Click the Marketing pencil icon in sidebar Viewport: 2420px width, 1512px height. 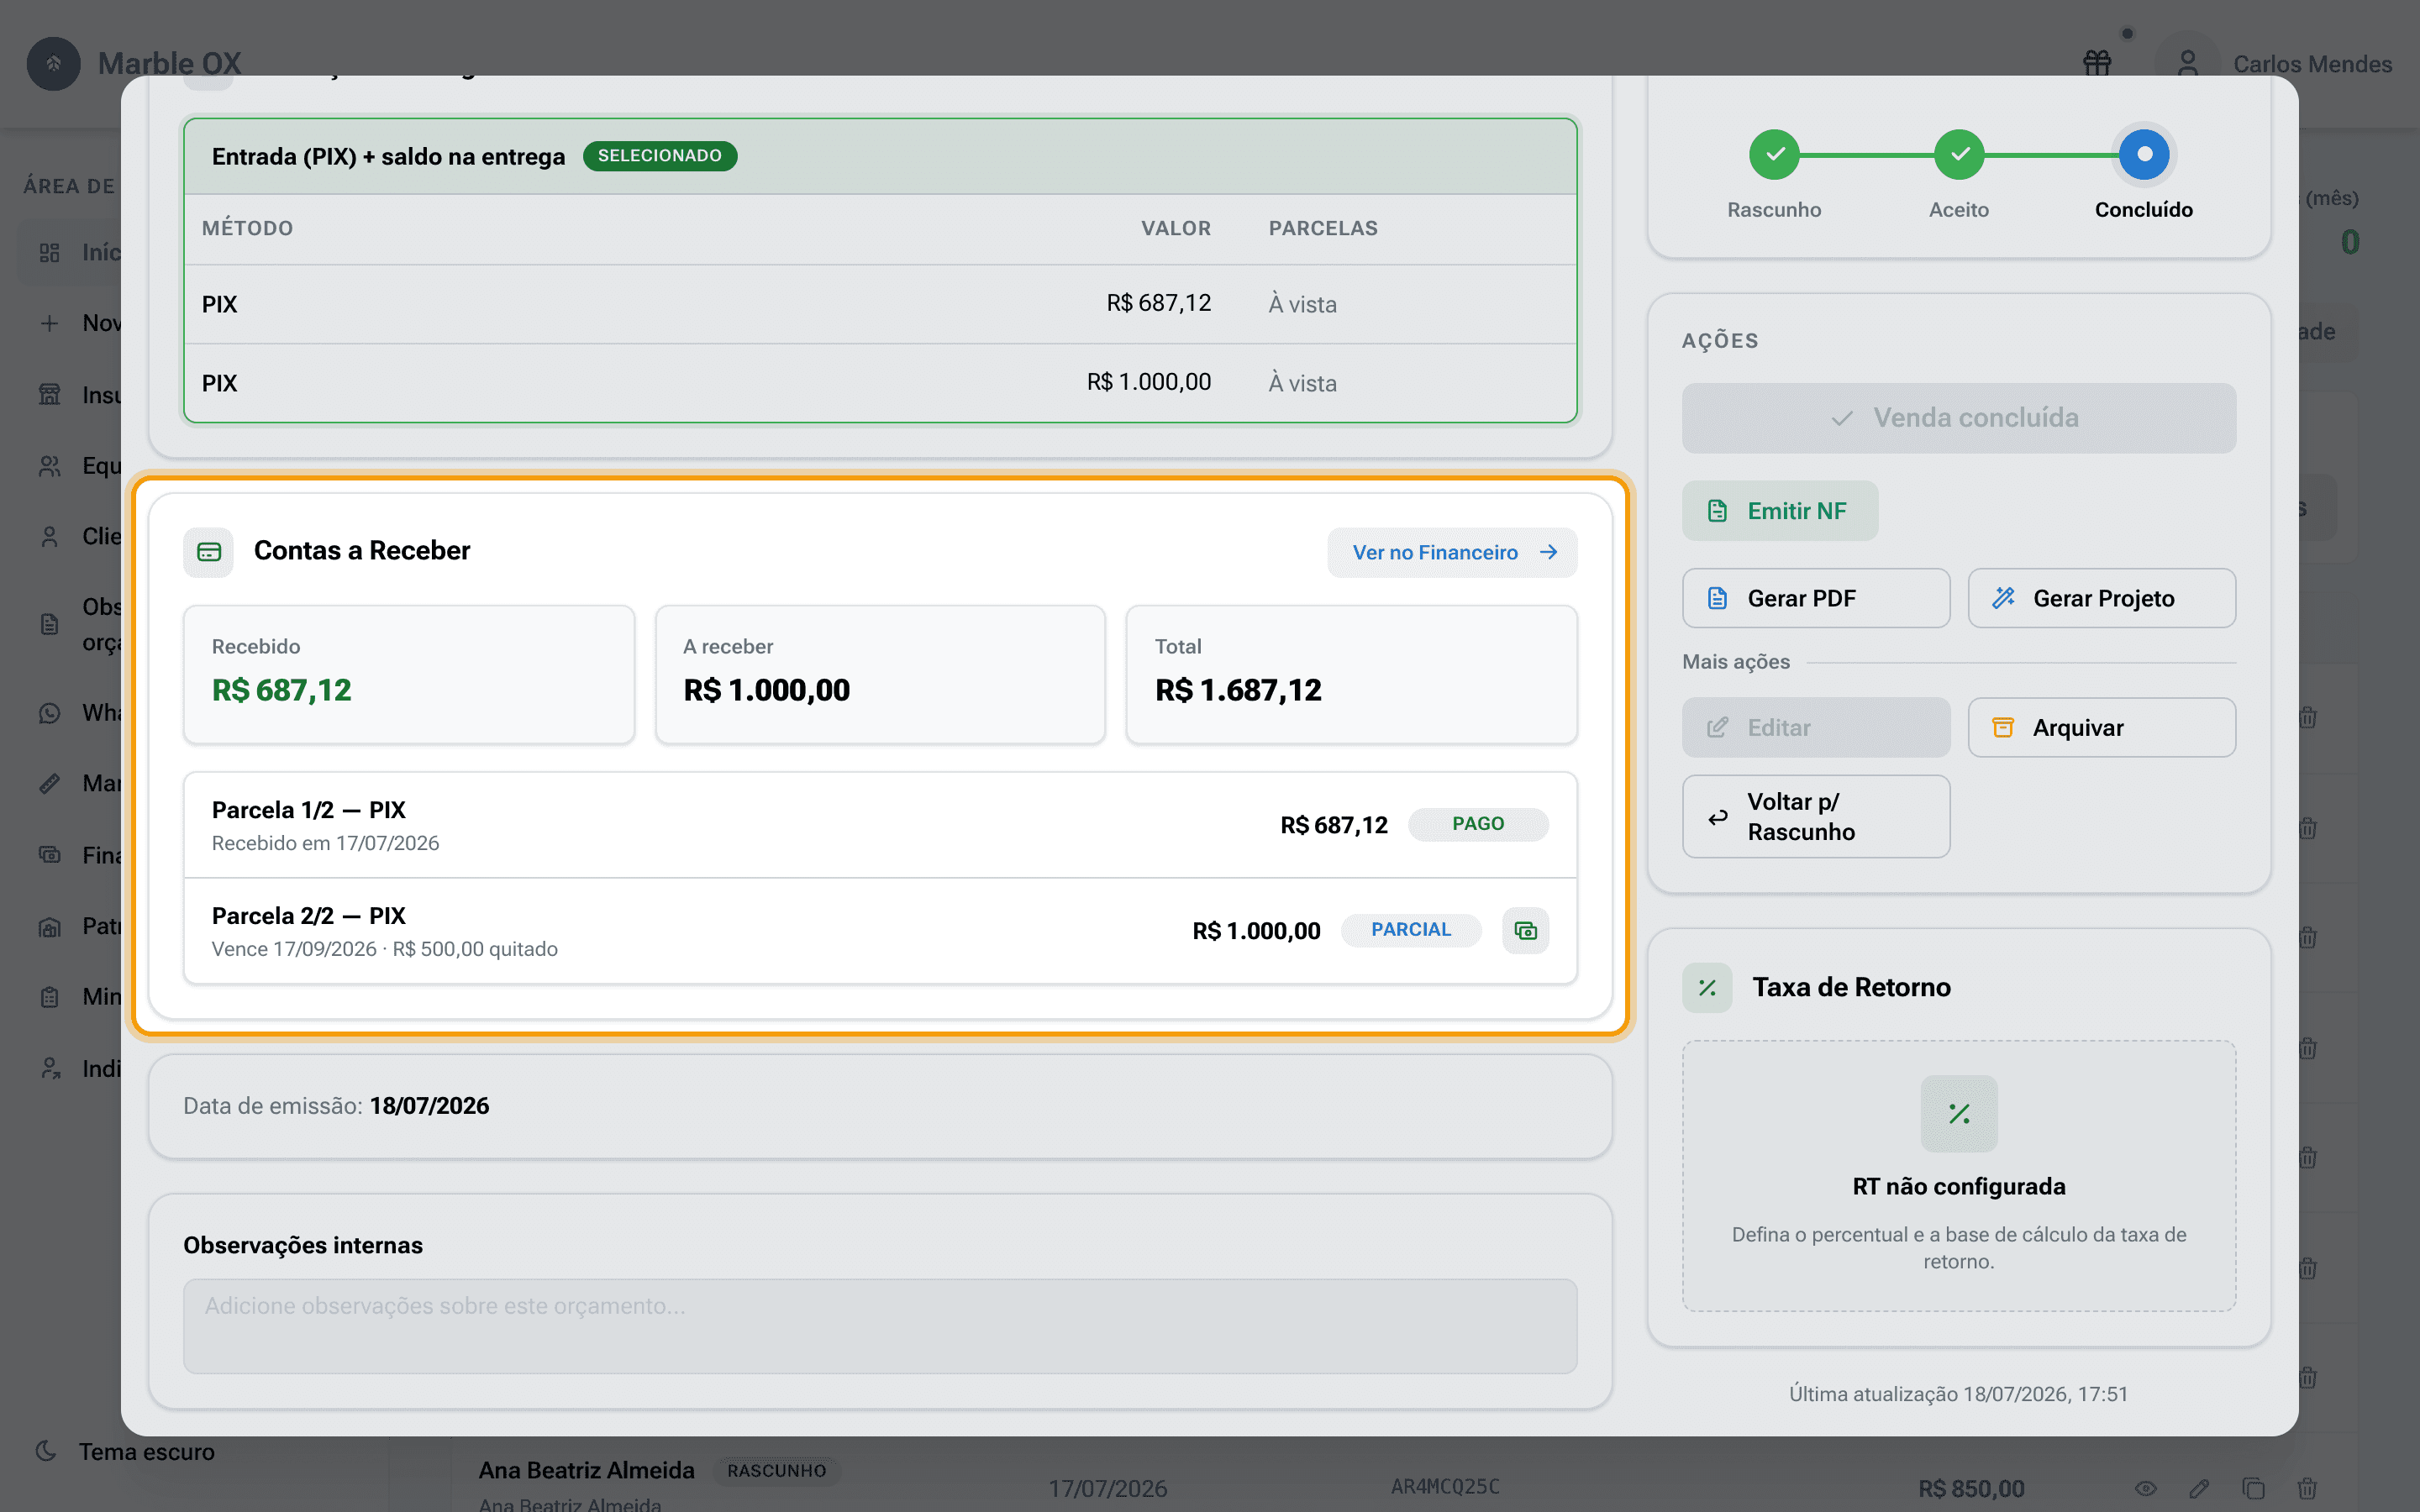tap(50, 783)
